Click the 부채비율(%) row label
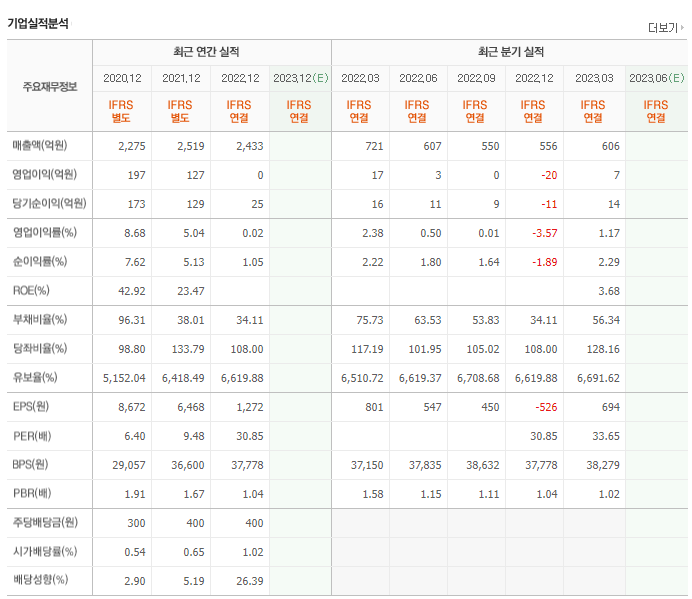 pyautogui.click(x=40, y=319)
